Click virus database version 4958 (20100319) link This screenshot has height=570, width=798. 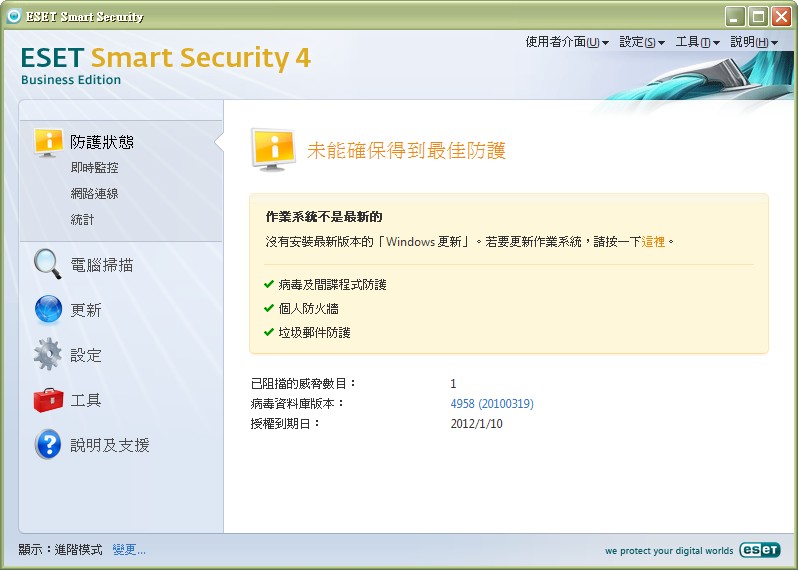point(491,403)
